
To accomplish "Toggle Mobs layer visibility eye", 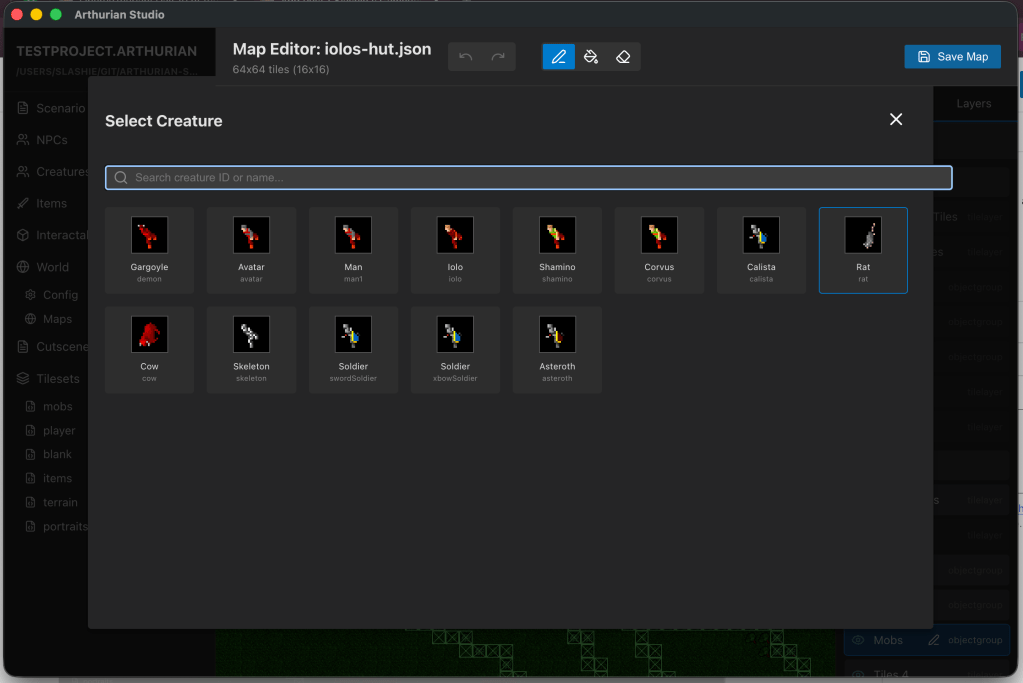I will point(859,640).
